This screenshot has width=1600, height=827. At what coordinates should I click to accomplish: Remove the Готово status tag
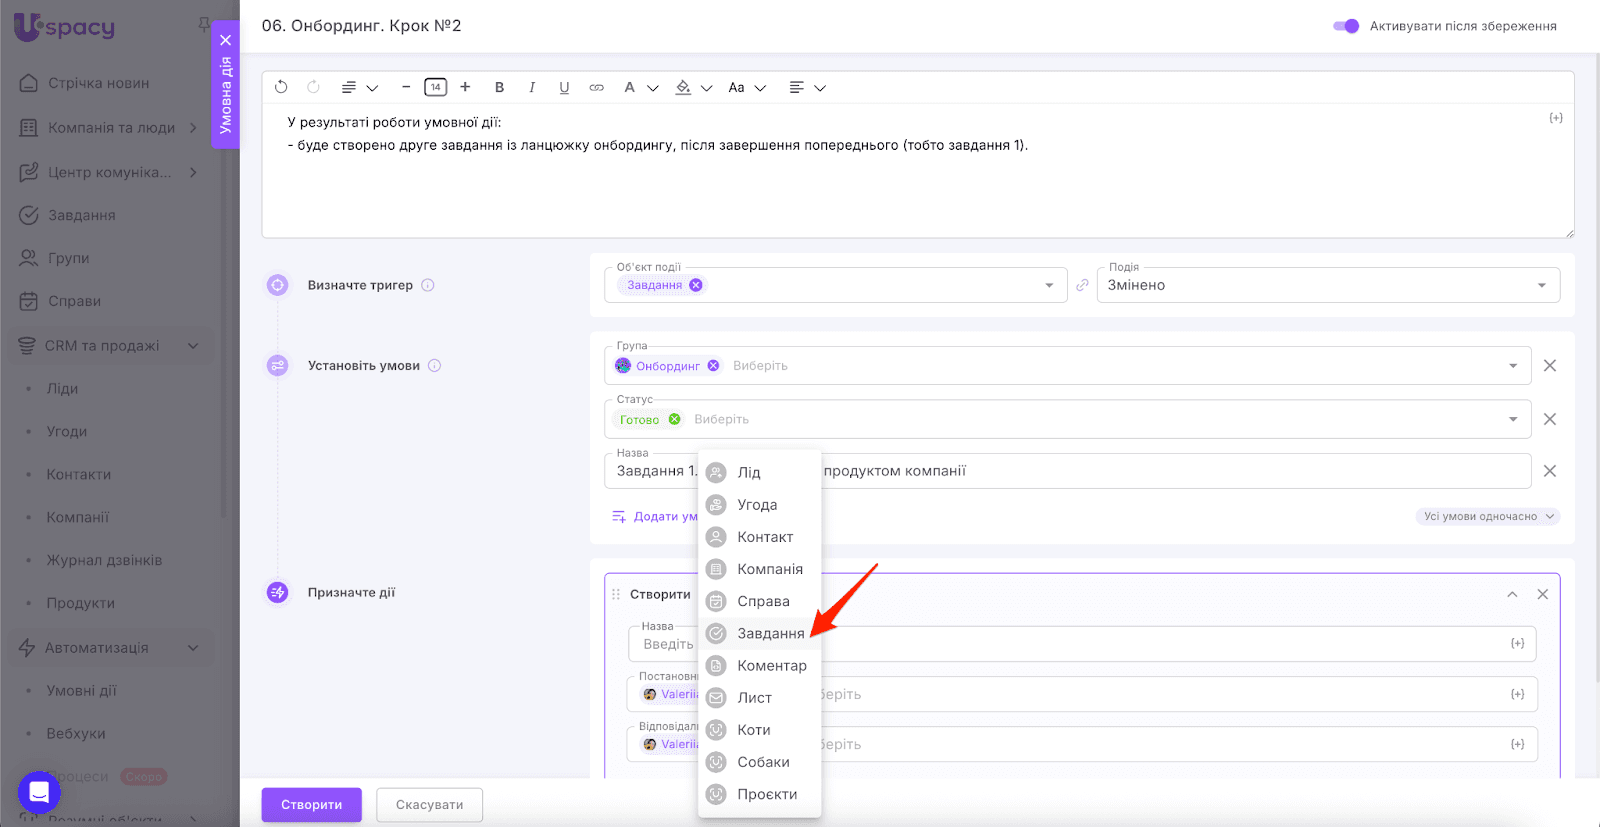[x=675, y=419]
